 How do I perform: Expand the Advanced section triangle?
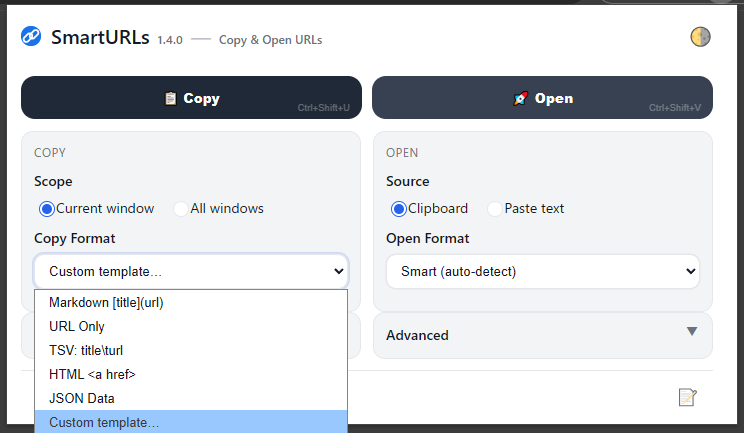pos(692,331)
